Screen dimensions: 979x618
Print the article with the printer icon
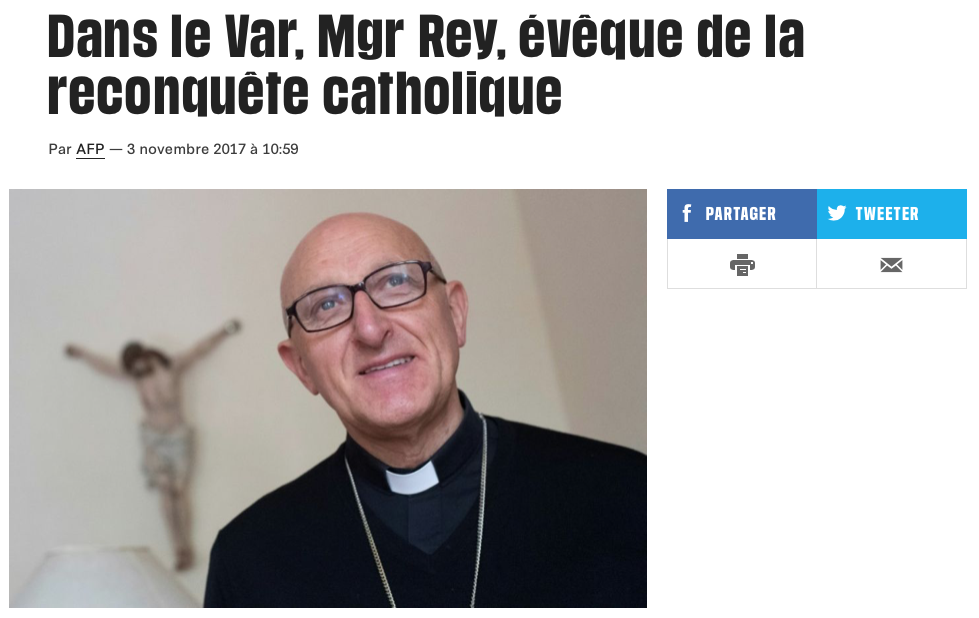[x=742, y=265]
